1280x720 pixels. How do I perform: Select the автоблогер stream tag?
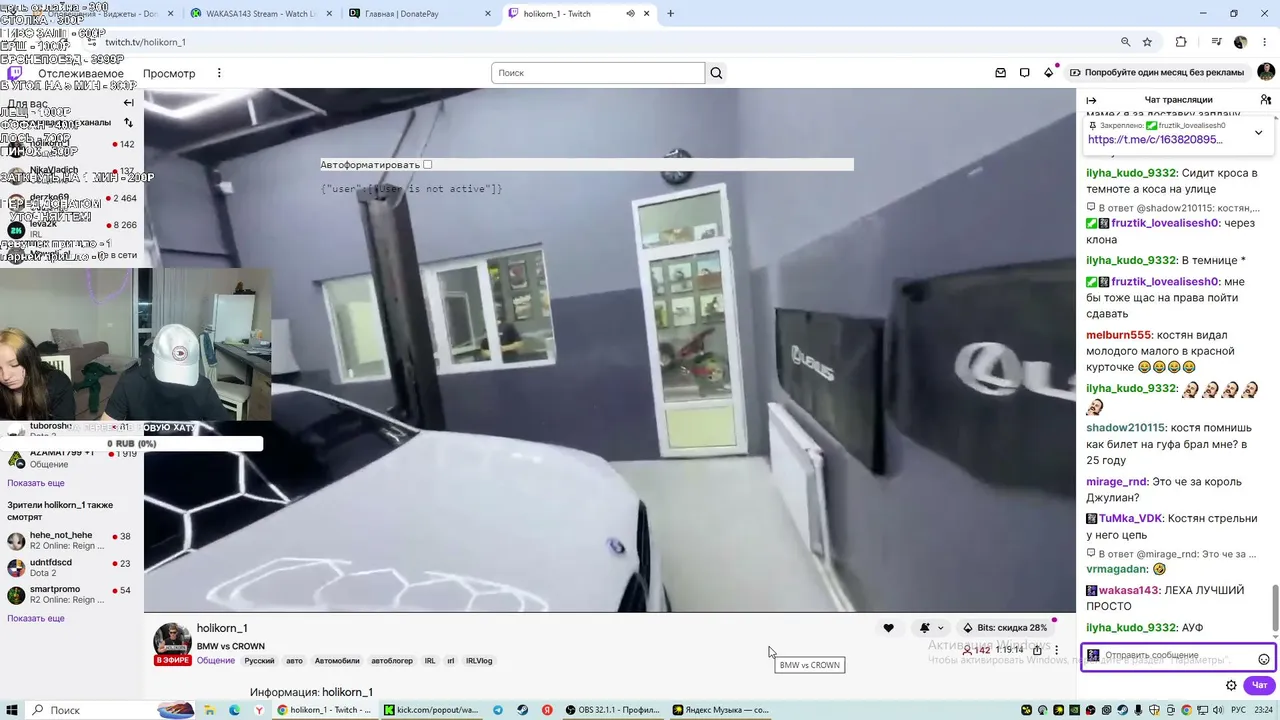[x=392, y=661]
